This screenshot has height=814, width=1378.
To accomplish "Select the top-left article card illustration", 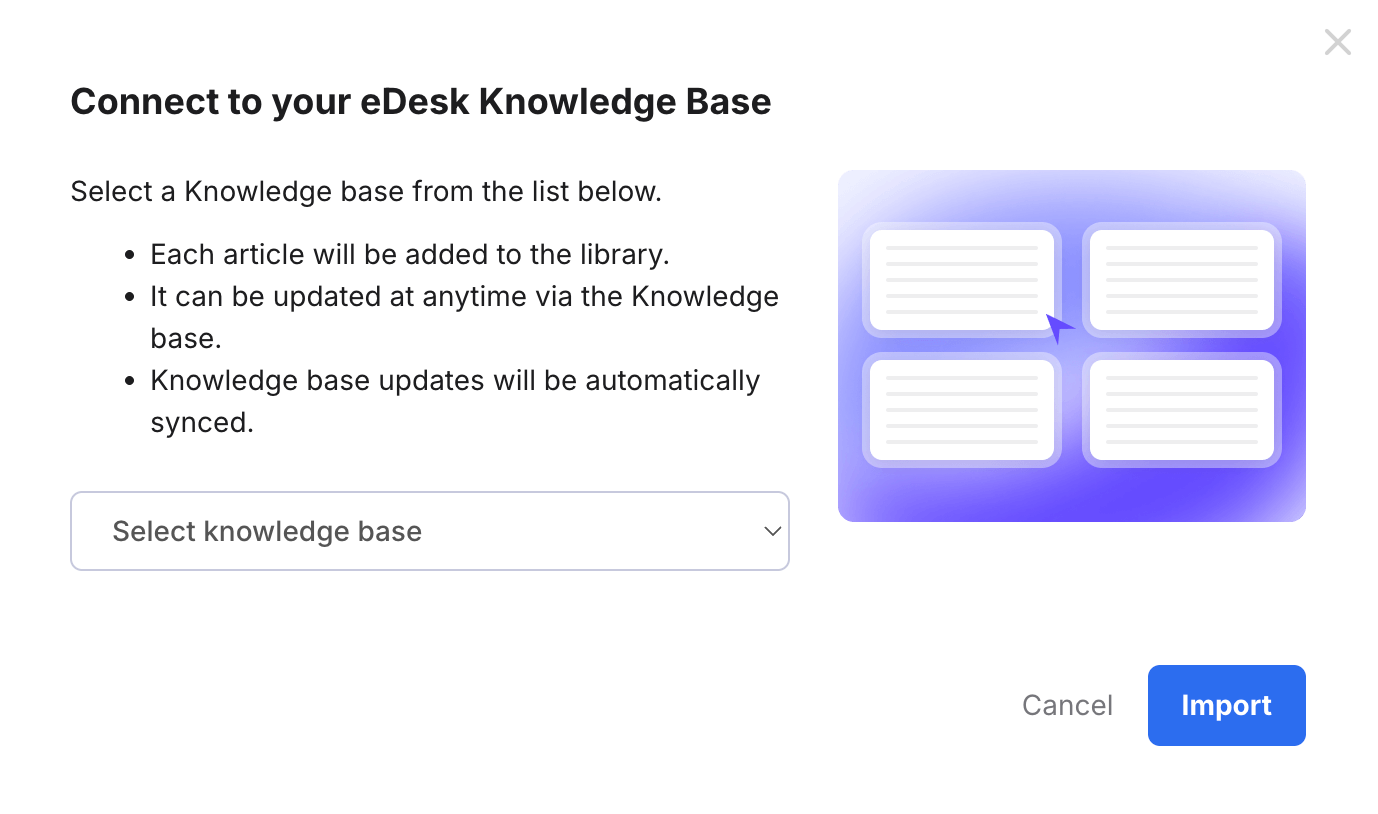I will (x=961, y=280).
